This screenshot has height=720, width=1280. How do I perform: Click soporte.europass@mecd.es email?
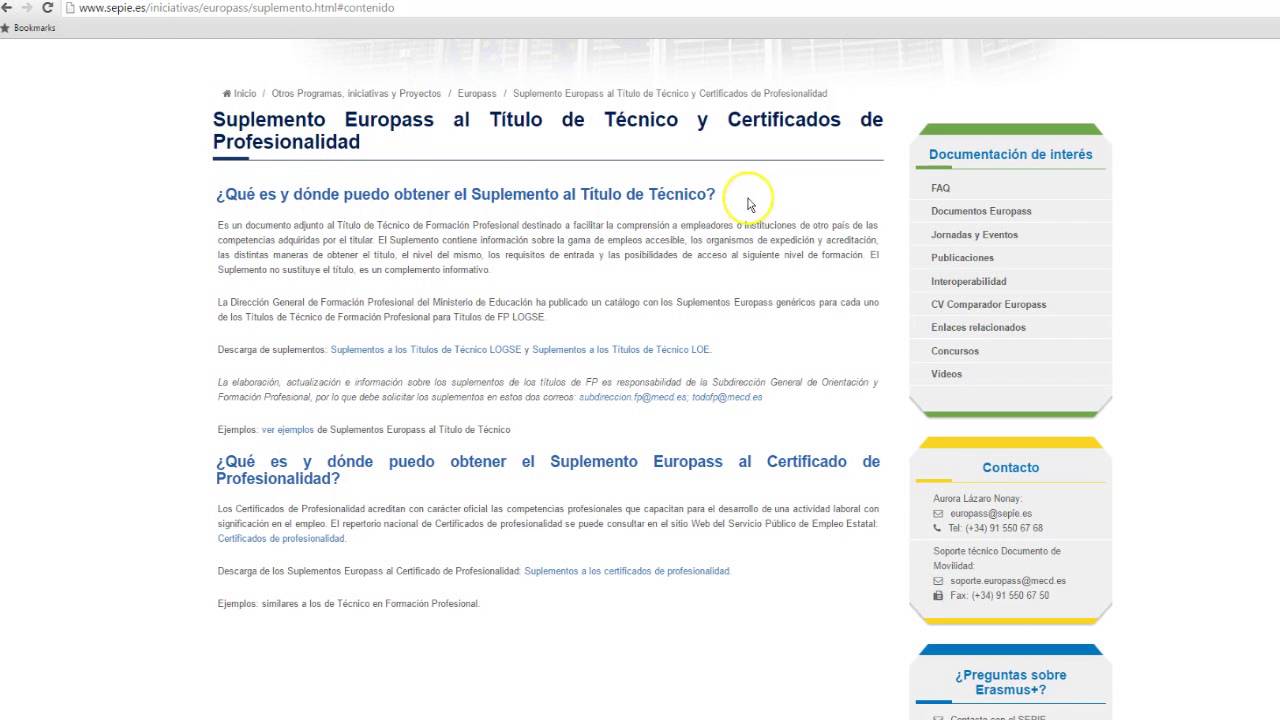(x=1008, y=581)
